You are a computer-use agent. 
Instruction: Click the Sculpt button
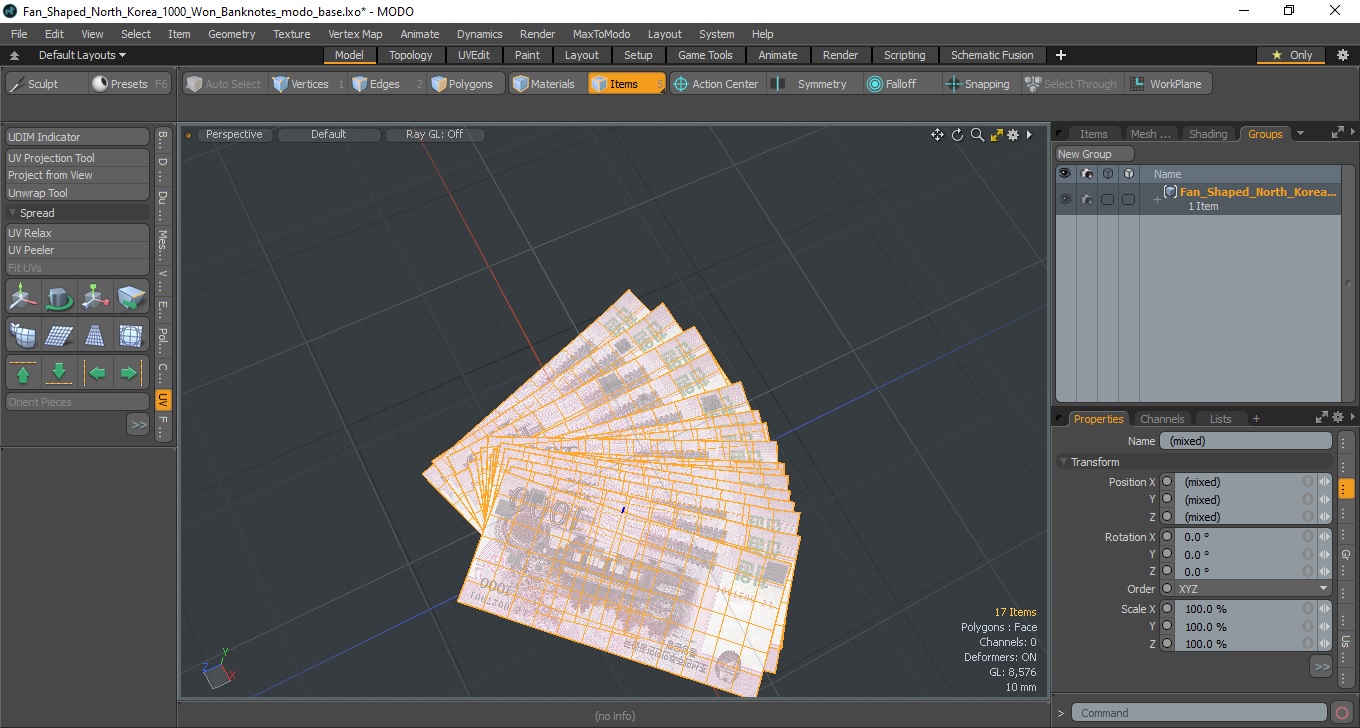coord(46,84)
